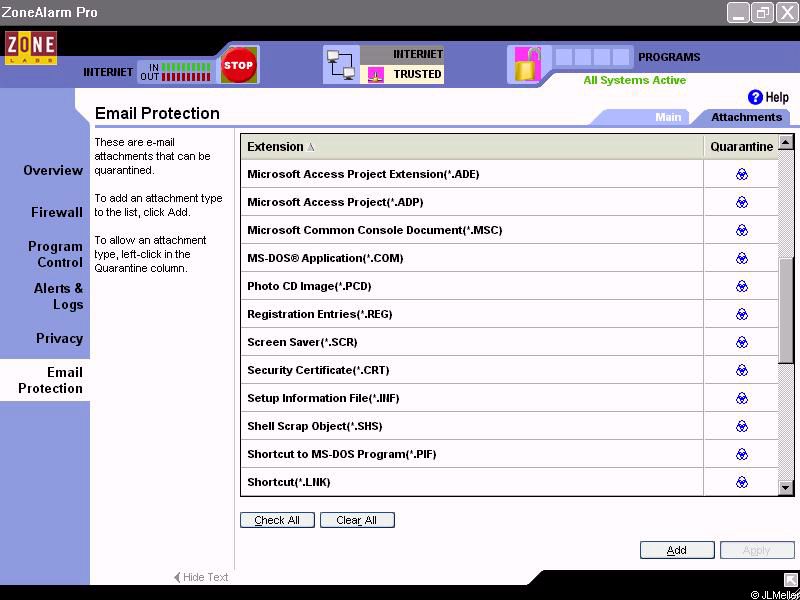Select the Attachments tab
The height and width of the screenshot is (600, 800).
746,117
